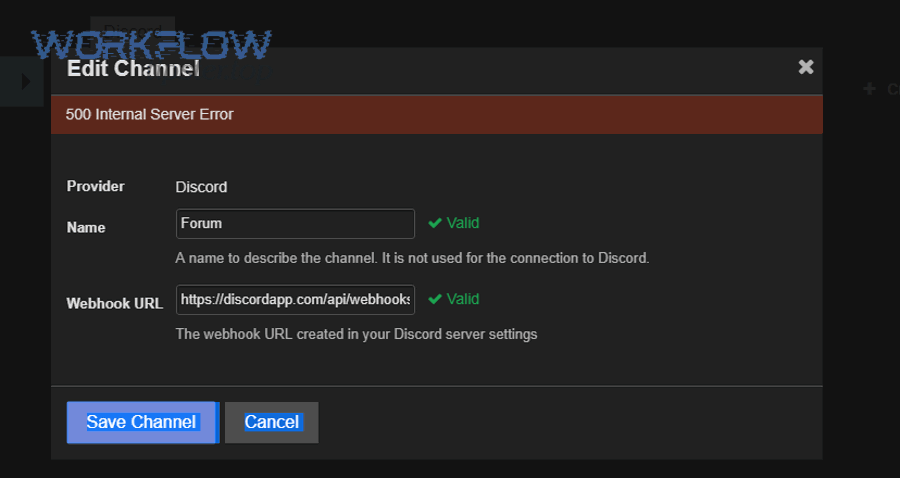Select the Discord provider value text
900x478 pixels.
pos(201,187)
